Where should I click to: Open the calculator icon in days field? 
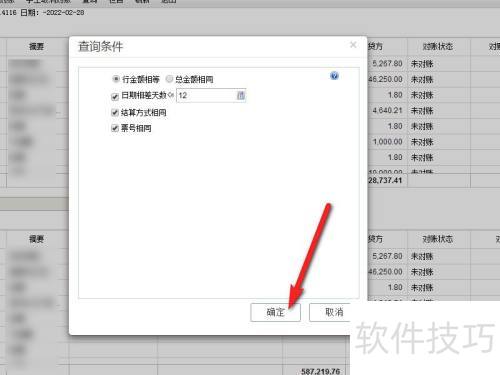241,96
